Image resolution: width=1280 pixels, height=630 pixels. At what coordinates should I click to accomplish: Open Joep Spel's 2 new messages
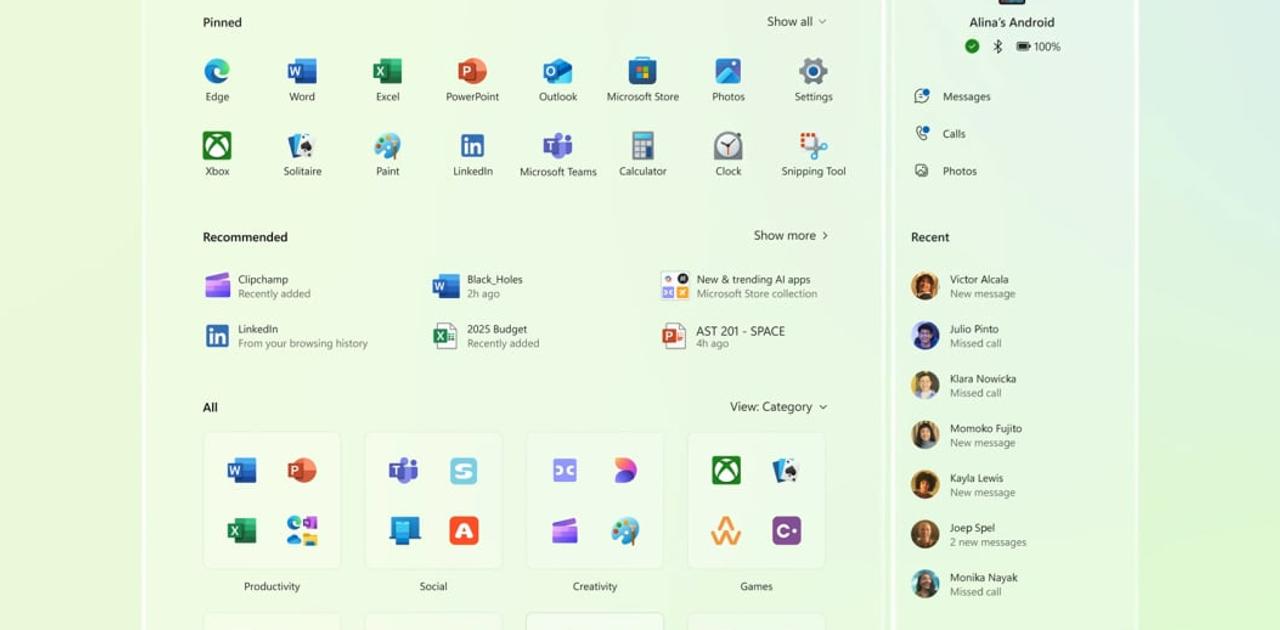click(970, 535)
